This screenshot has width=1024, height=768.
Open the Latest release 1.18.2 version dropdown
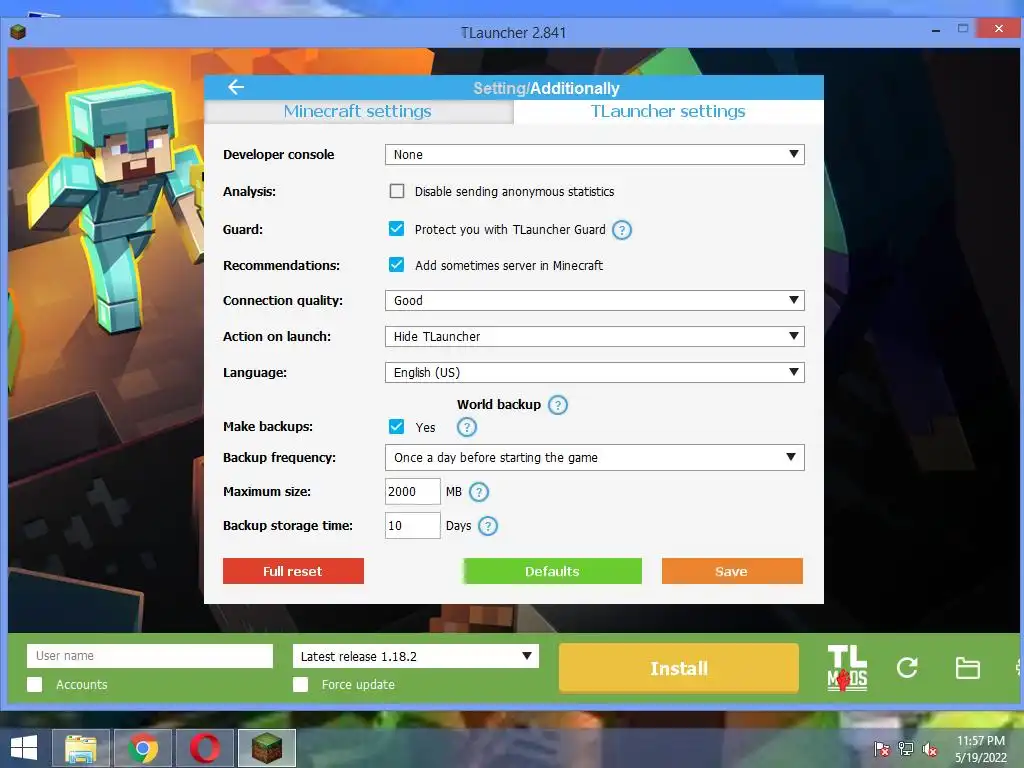(416, 656)
